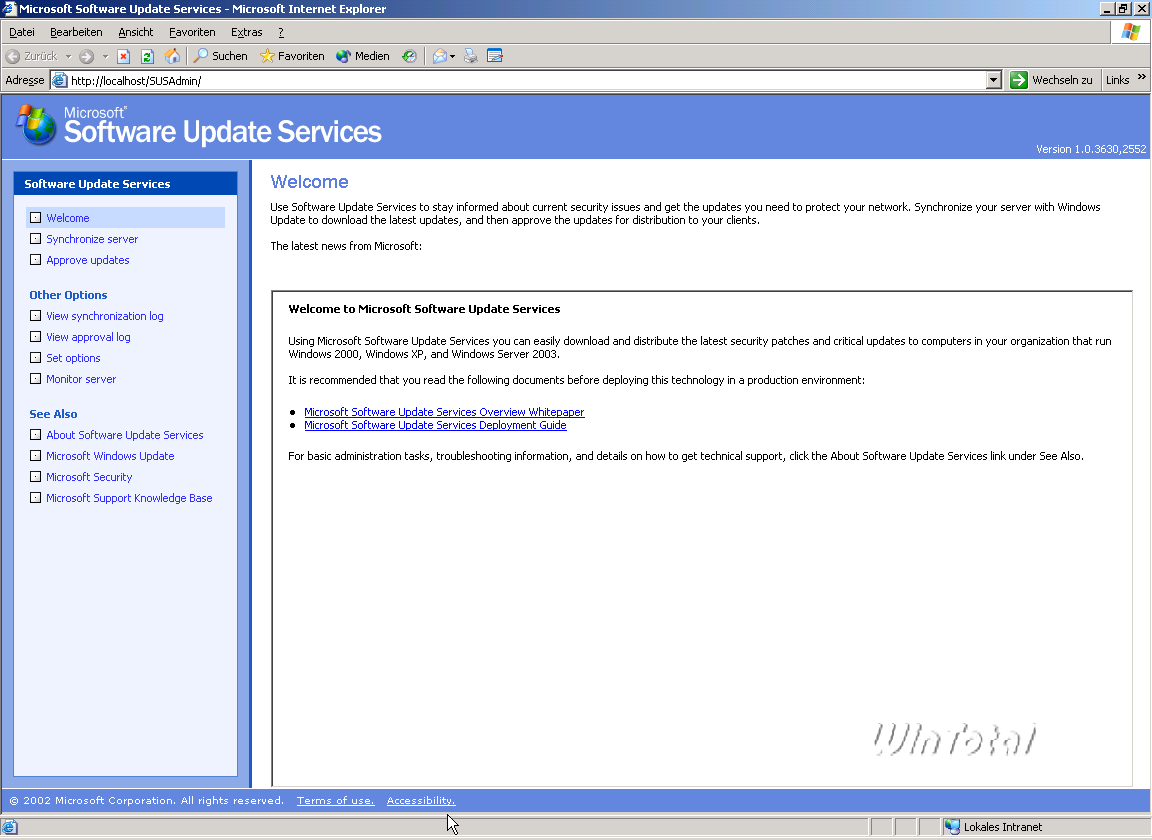Screen dimensions: 1152x840
Task: Click the Links toolbar label
Action: (1117, 80)
